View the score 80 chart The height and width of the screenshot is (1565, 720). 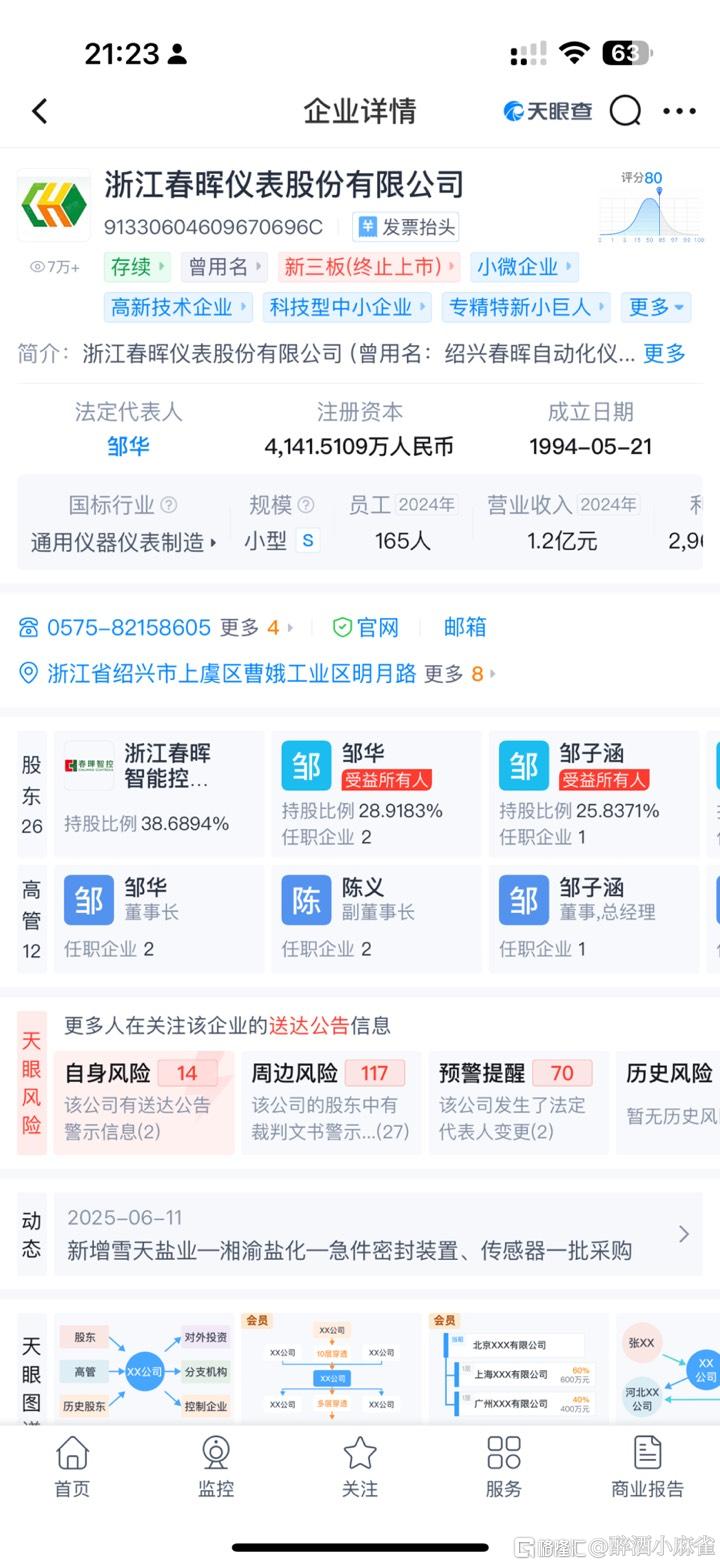point(650,207)
